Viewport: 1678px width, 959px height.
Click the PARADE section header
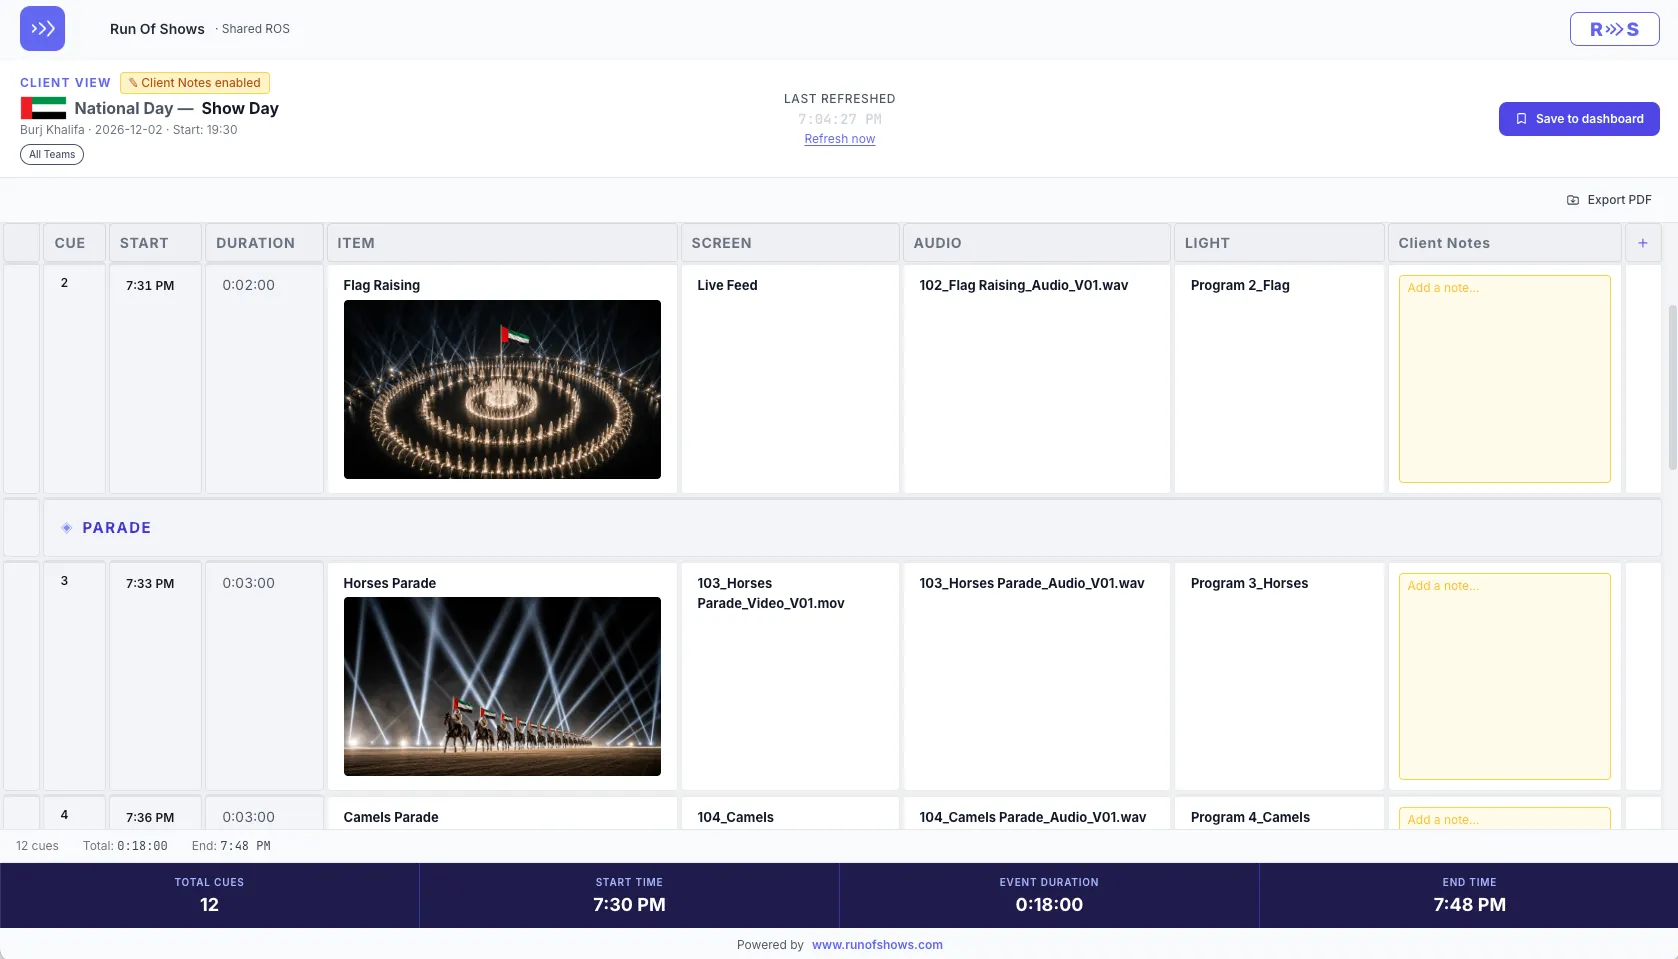coord(852,528)
